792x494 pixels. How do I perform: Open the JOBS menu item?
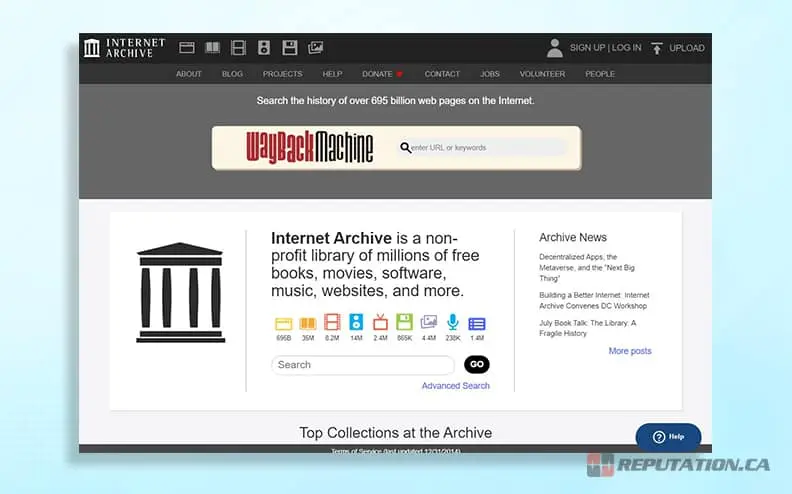[490, 74]
